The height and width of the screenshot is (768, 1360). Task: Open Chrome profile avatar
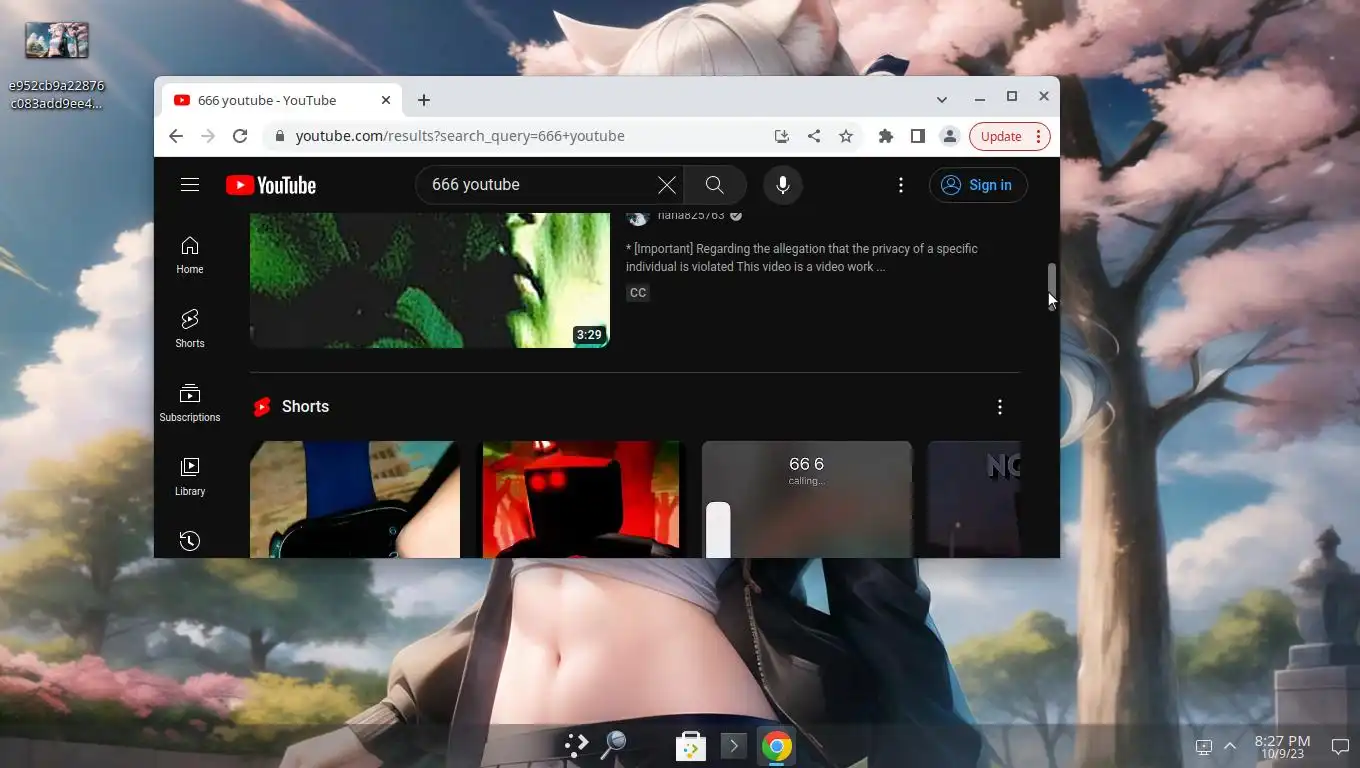point(950,136)
